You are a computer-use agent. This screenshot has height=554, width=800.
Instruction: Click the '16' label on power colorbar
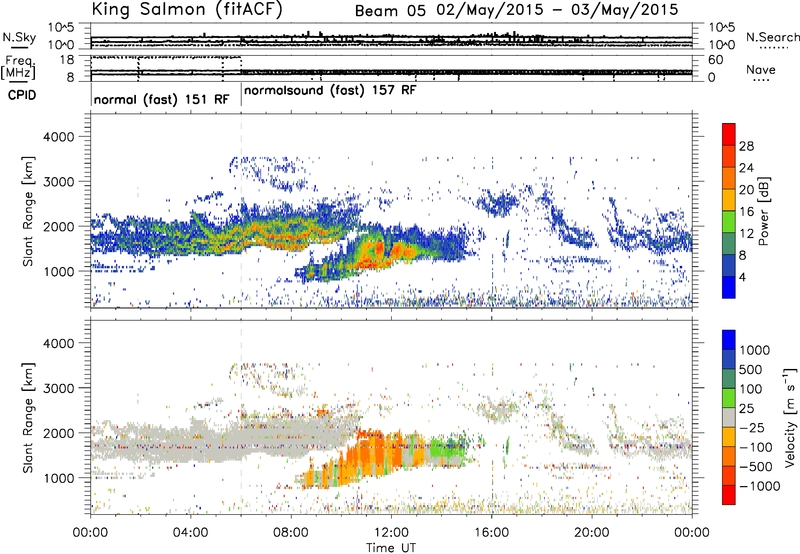pyautogui.click(x=746, y=212)
